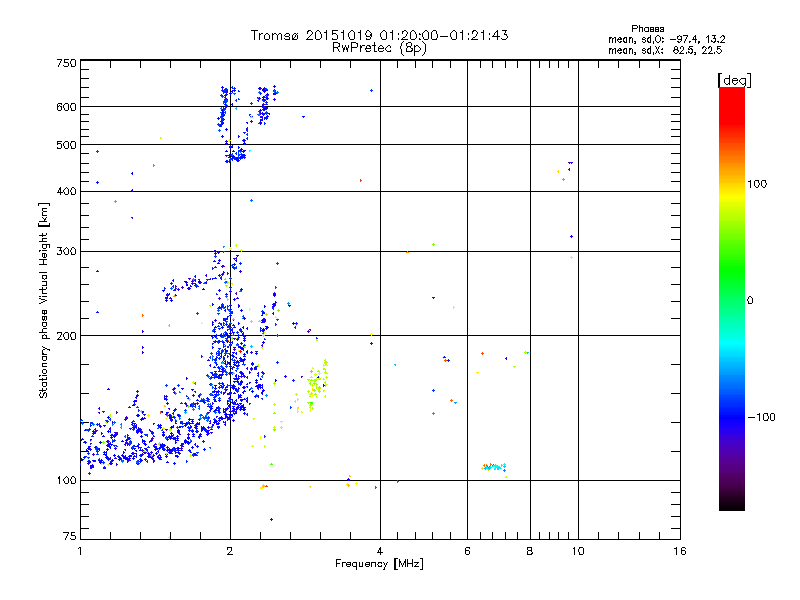Click the x-axis tick label '16'
The height and width of the screenshot is (600, 800).
coord(680,551)
